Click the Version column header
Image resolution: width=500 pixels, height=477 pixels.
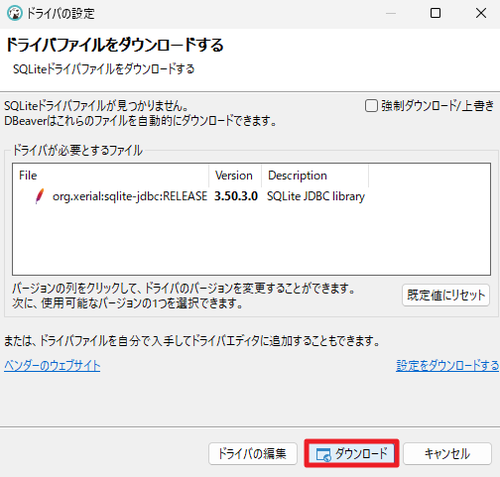click(x=235, y=175)
